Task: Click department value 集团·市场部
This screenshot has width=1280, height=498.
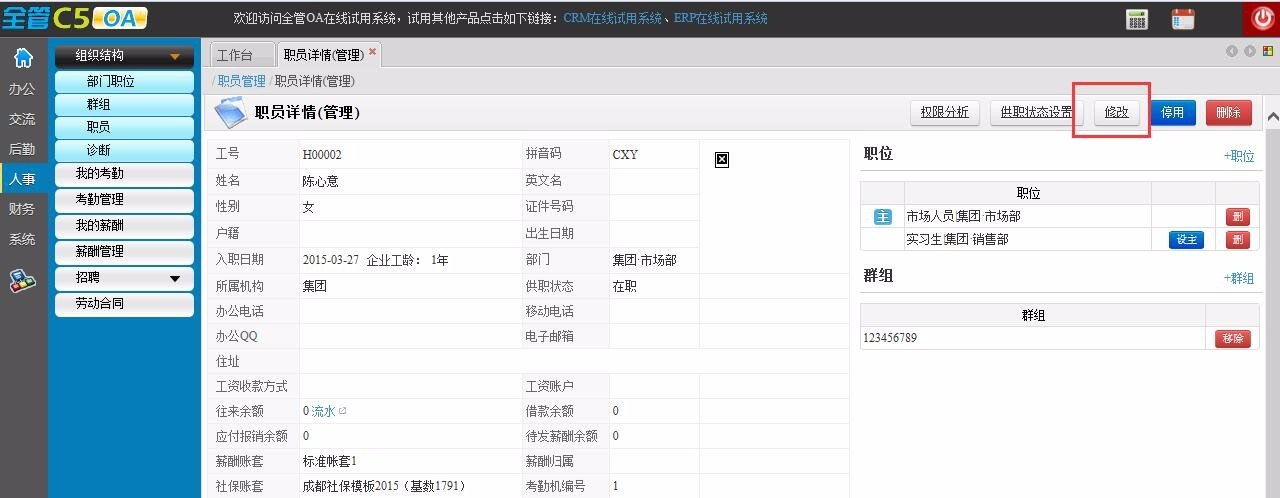Action: [644, 260]
